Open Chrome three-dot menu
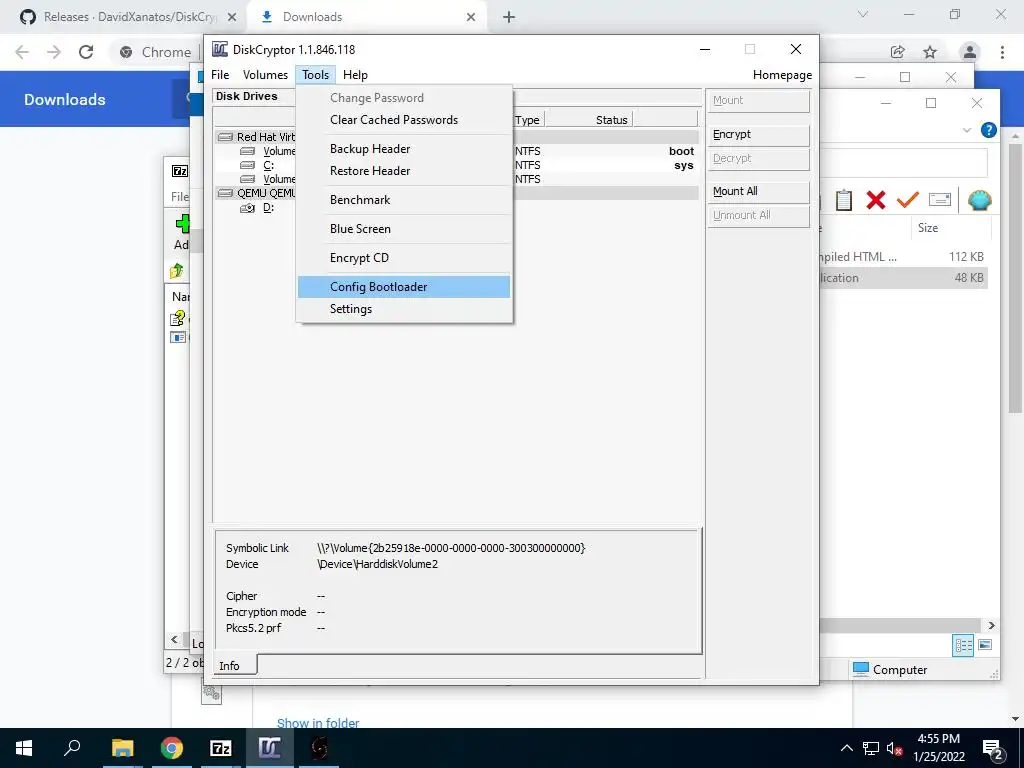1024x768 pixels. point(1002,52)
